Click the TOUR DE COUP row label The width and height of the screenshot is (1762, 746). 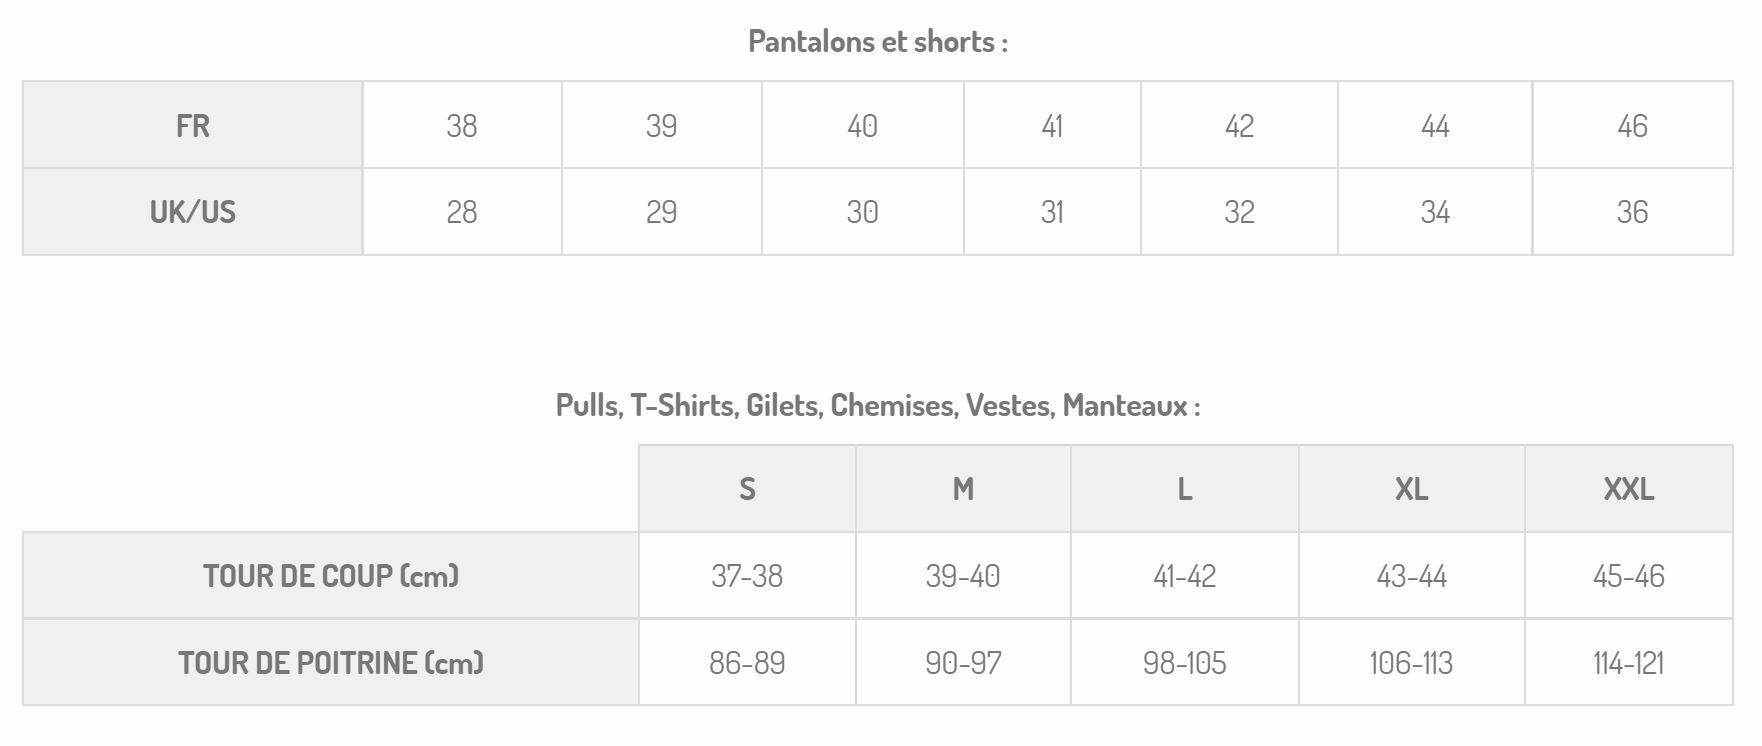click(x=331, y=576)
